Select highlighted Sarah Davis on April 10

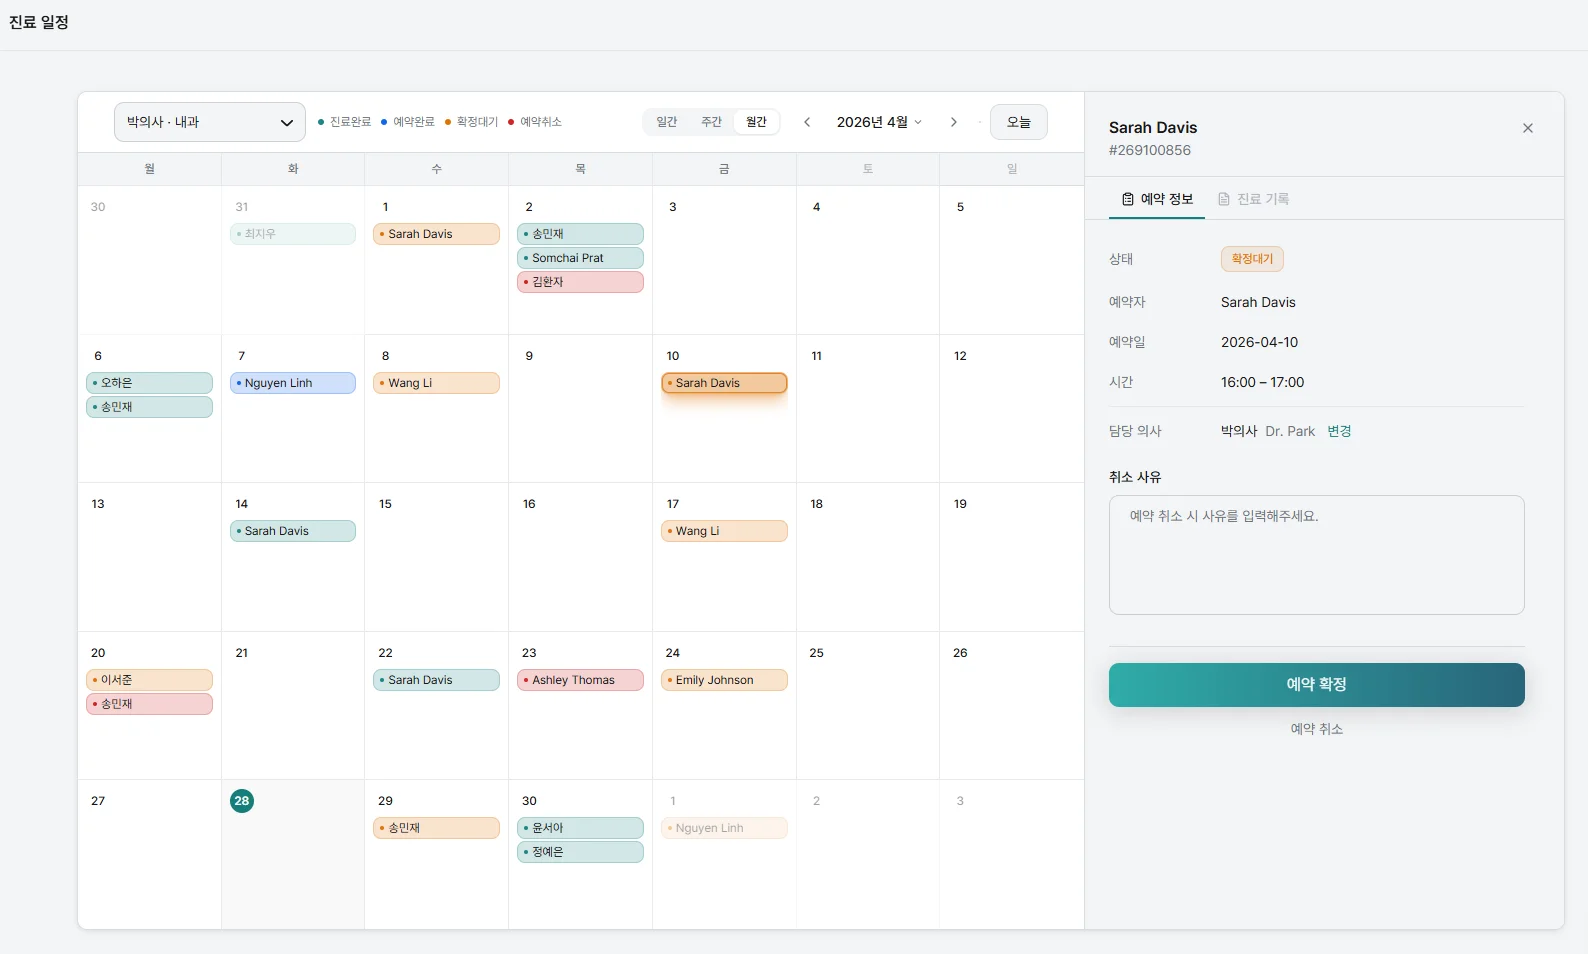click(x=724, y=383)
